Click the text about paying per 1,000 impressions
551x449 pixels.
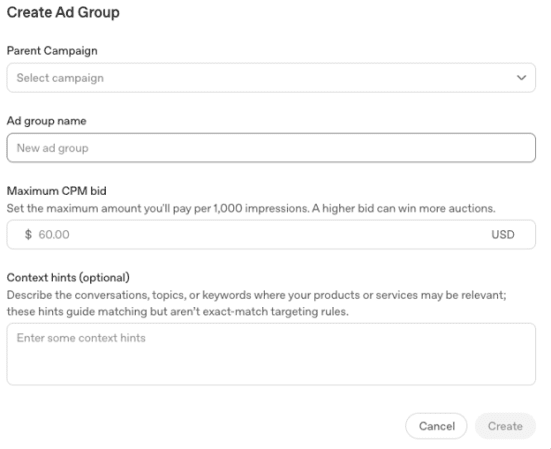pos(251,208)
